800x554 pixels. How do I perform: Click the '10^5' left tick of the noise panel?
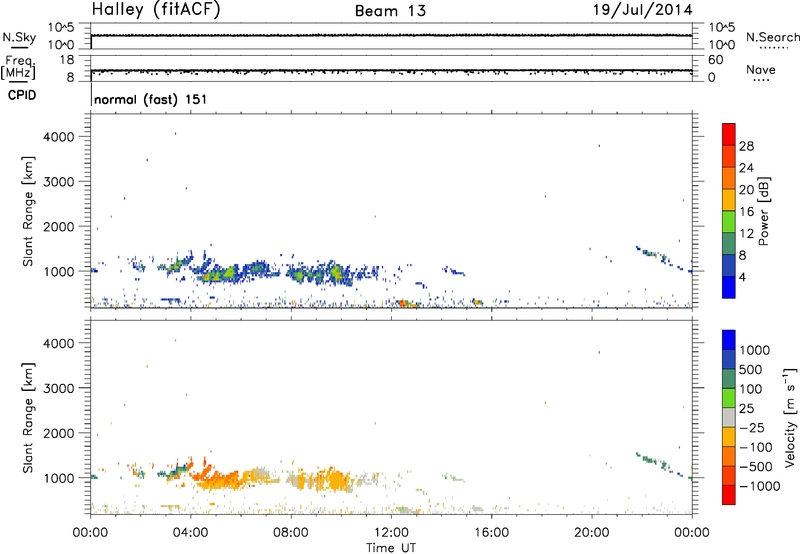(x=61, y=27)
